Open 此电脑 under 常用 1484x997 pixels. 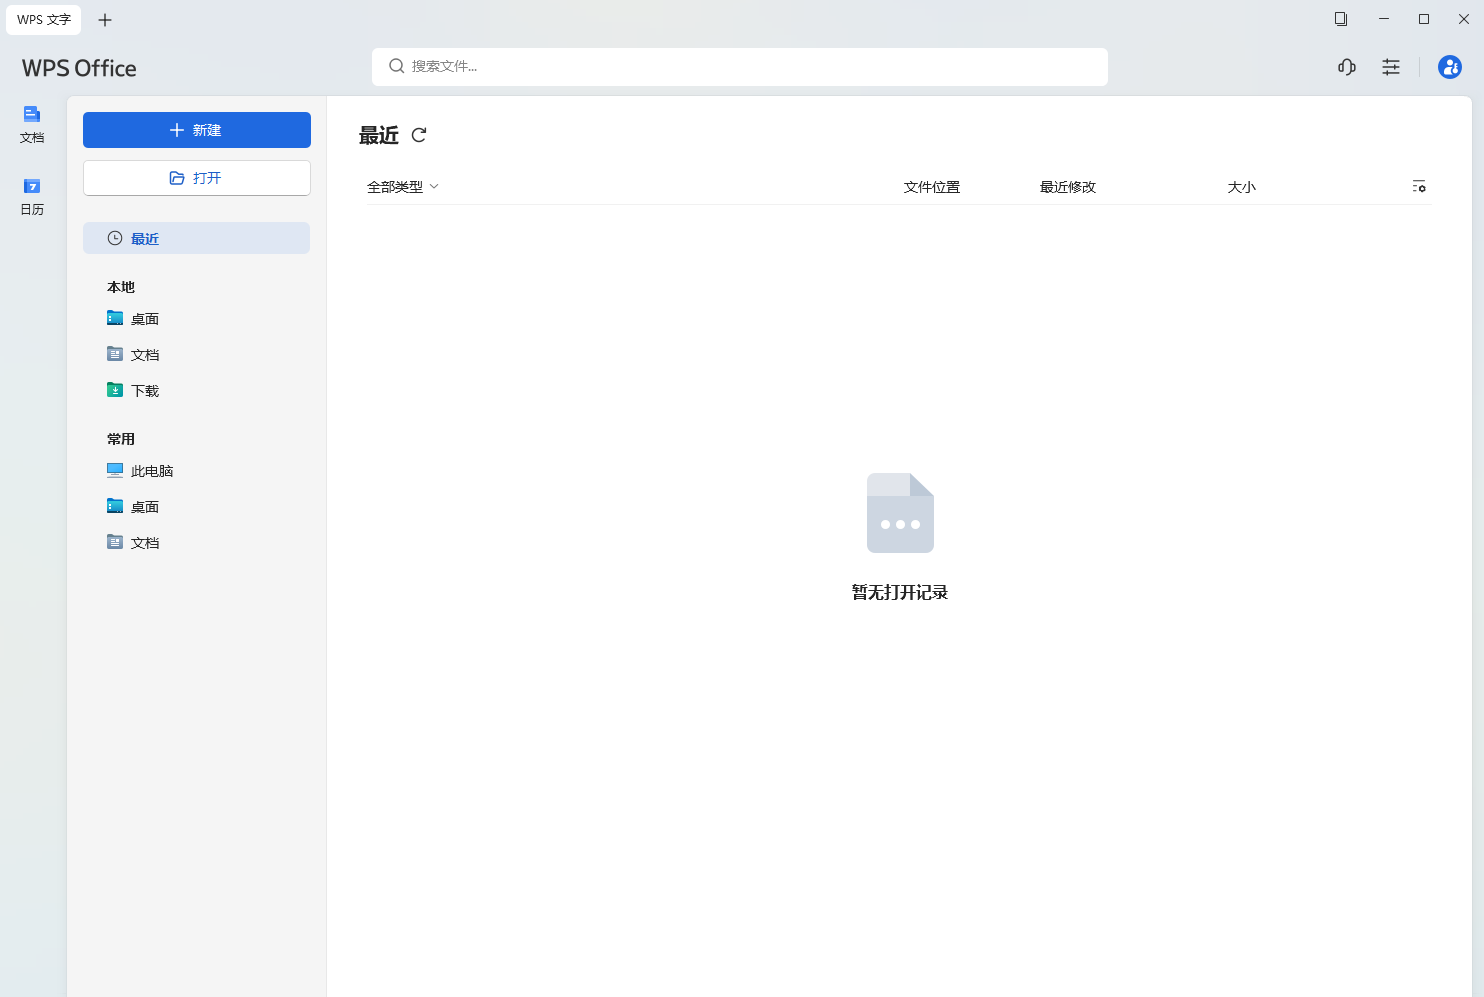pos(152,470)
